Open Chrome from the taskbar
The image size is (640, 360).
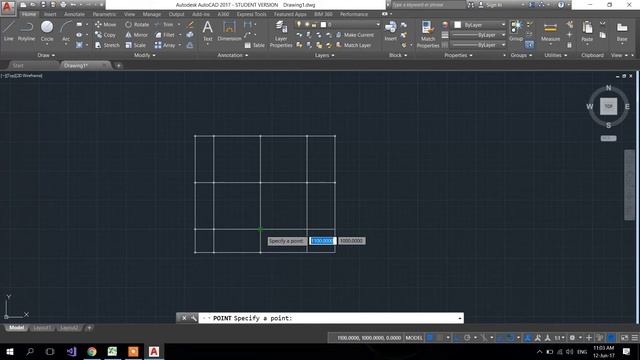[x=92, y=351]
